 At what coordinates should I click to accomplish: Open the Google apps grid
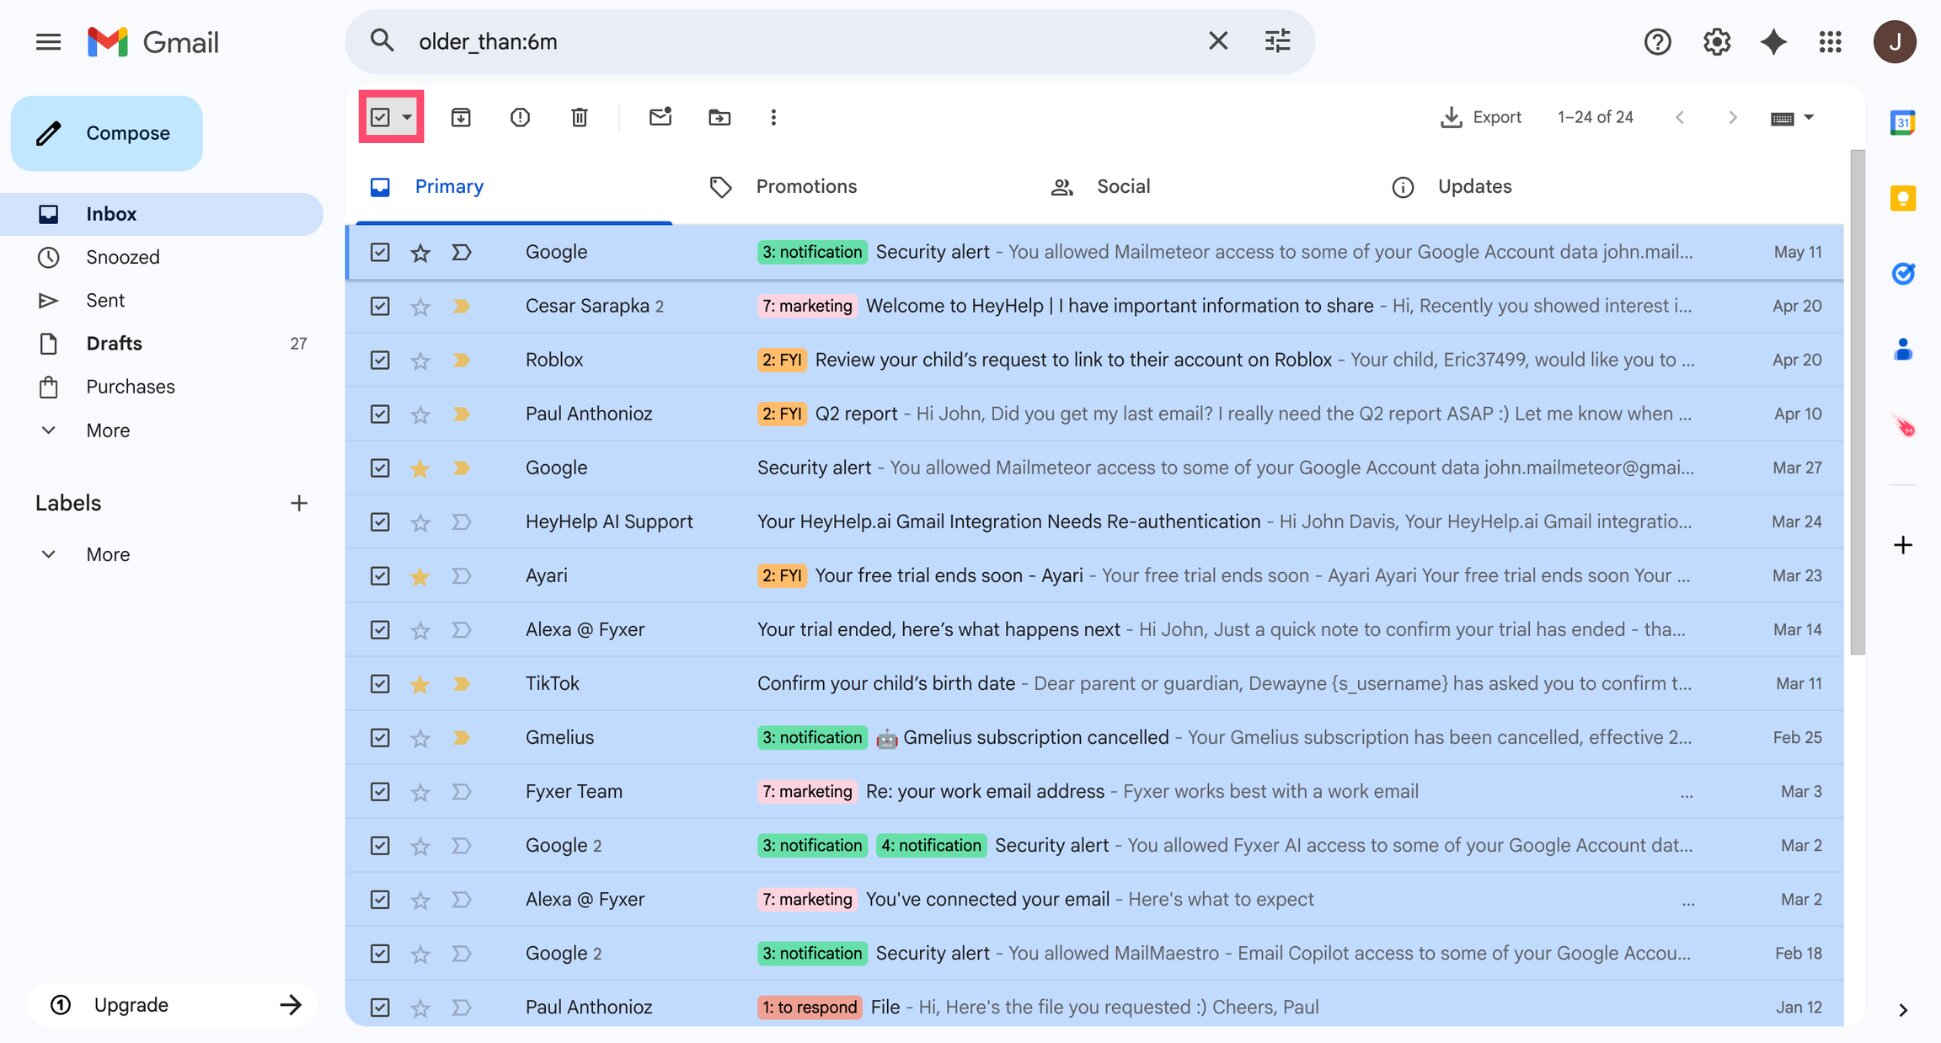click(1830, 42)
